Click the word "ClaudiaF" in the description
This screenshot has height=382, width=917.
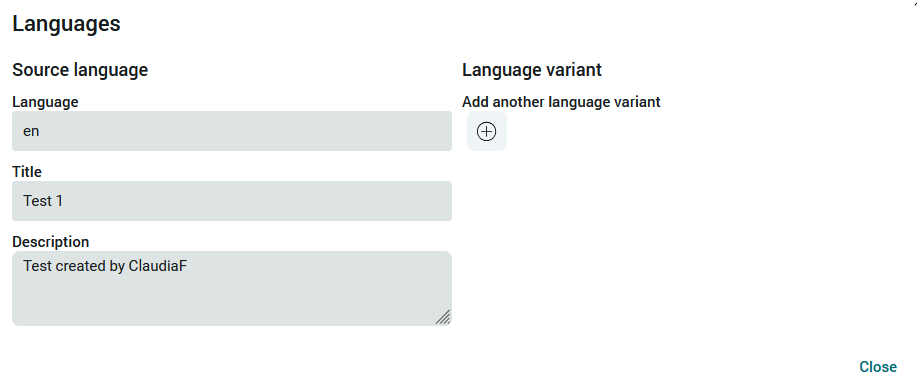pos(158,266)
